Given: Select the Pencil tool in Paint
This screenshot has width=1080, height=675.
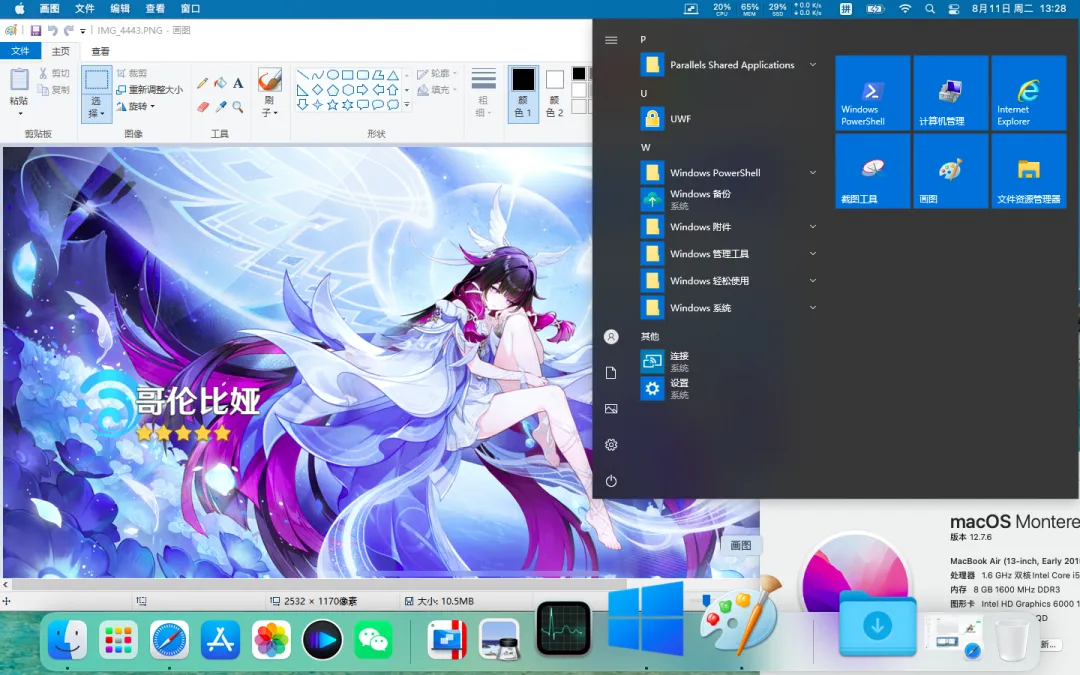Looking at the screenshot, I should pos(202,83).
